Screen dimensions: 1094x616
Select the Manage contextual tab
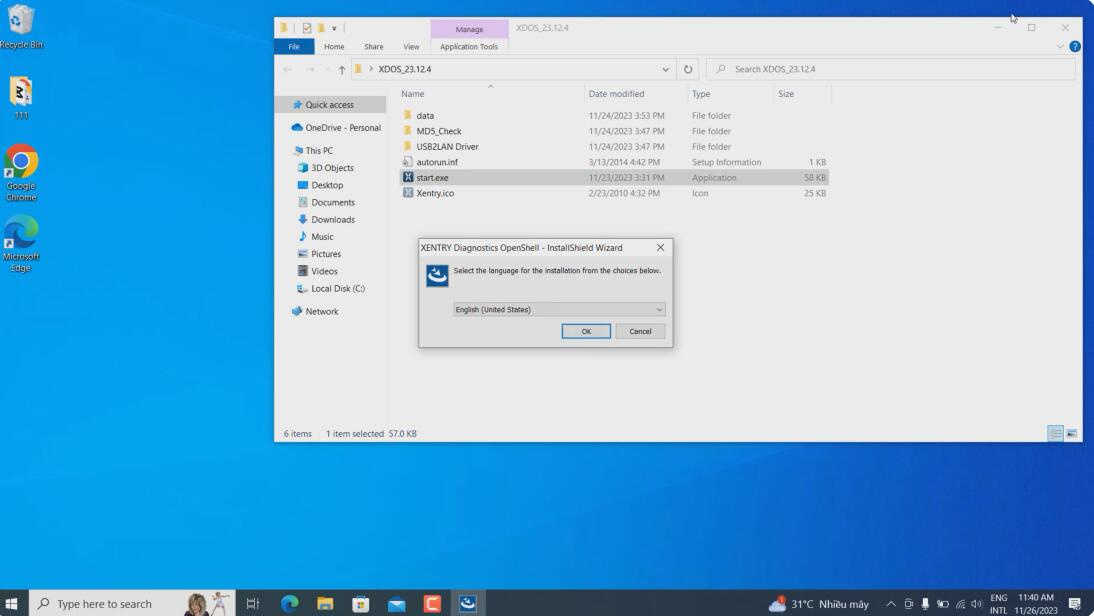469,29
